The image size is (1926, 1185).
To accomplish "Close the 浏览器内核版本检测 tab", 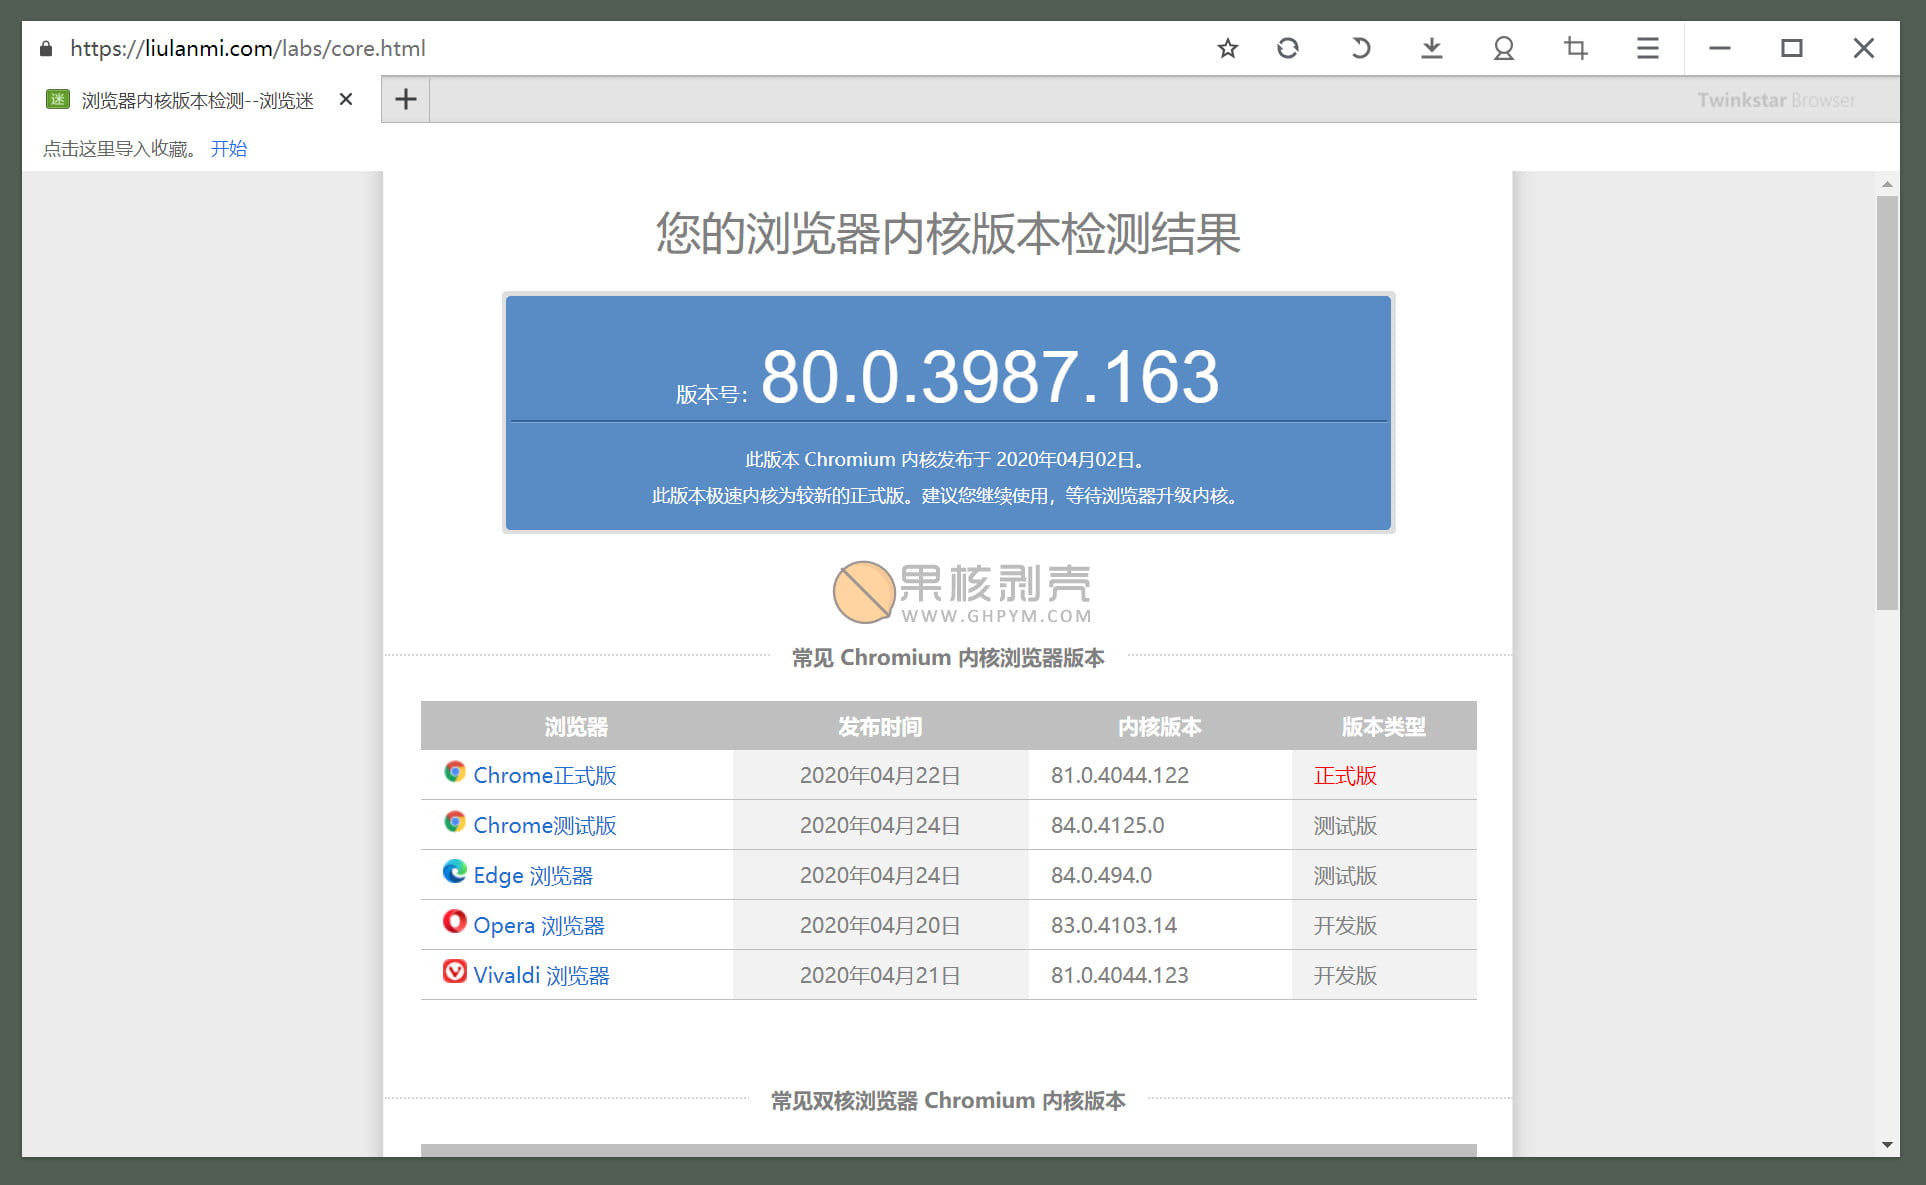I will [x=346, y=99].
